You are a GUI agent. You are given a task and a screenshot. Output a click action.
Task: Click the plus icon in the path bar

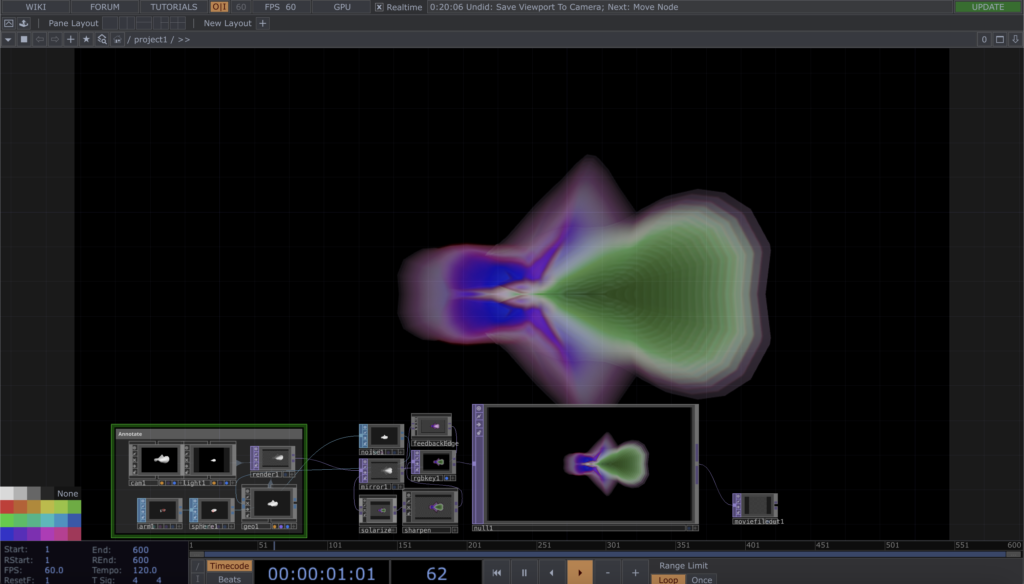coord(70,40)
